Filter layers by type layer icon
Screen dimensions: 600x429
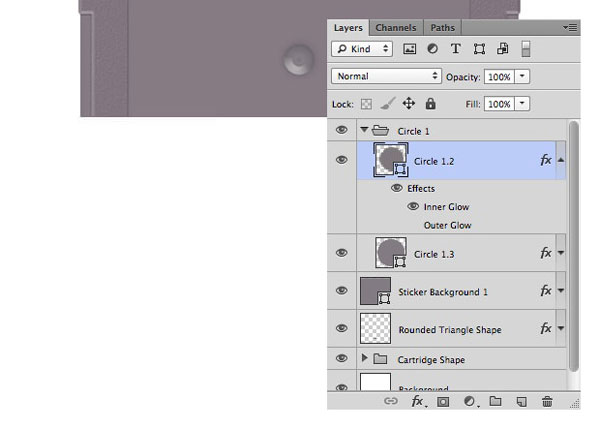coord(455,49)
